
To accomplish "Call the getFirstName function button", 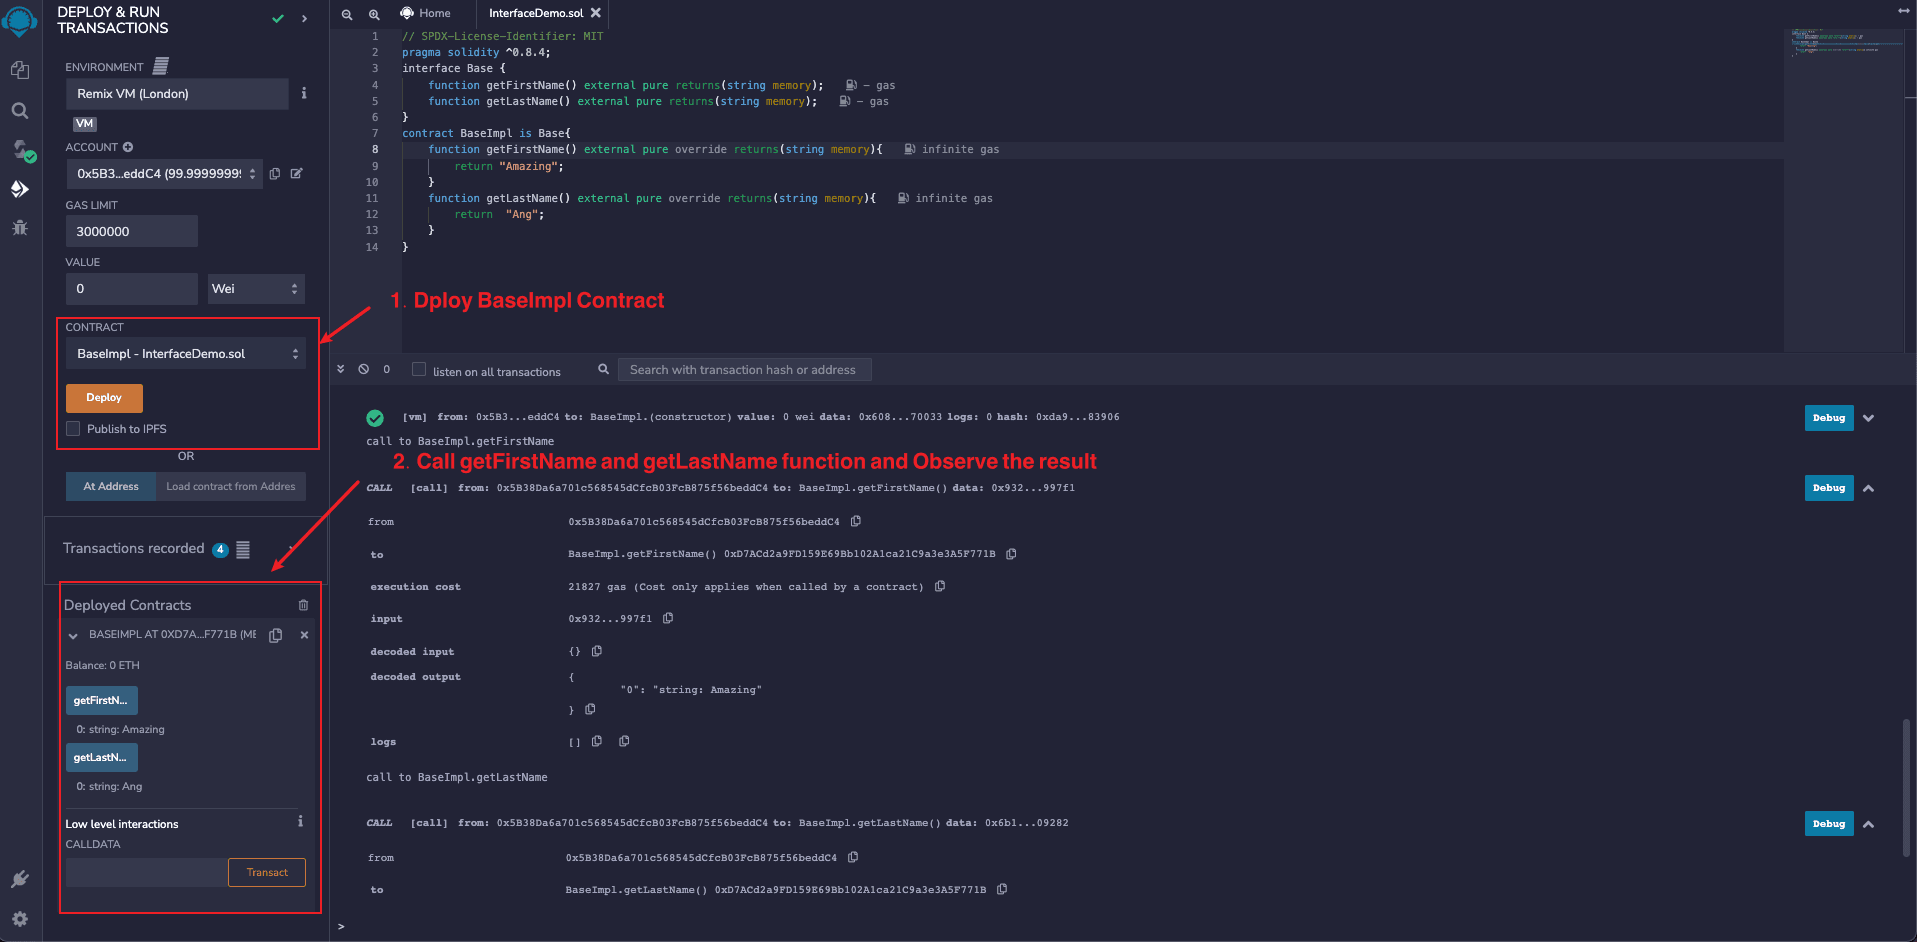I will point(101,700).
